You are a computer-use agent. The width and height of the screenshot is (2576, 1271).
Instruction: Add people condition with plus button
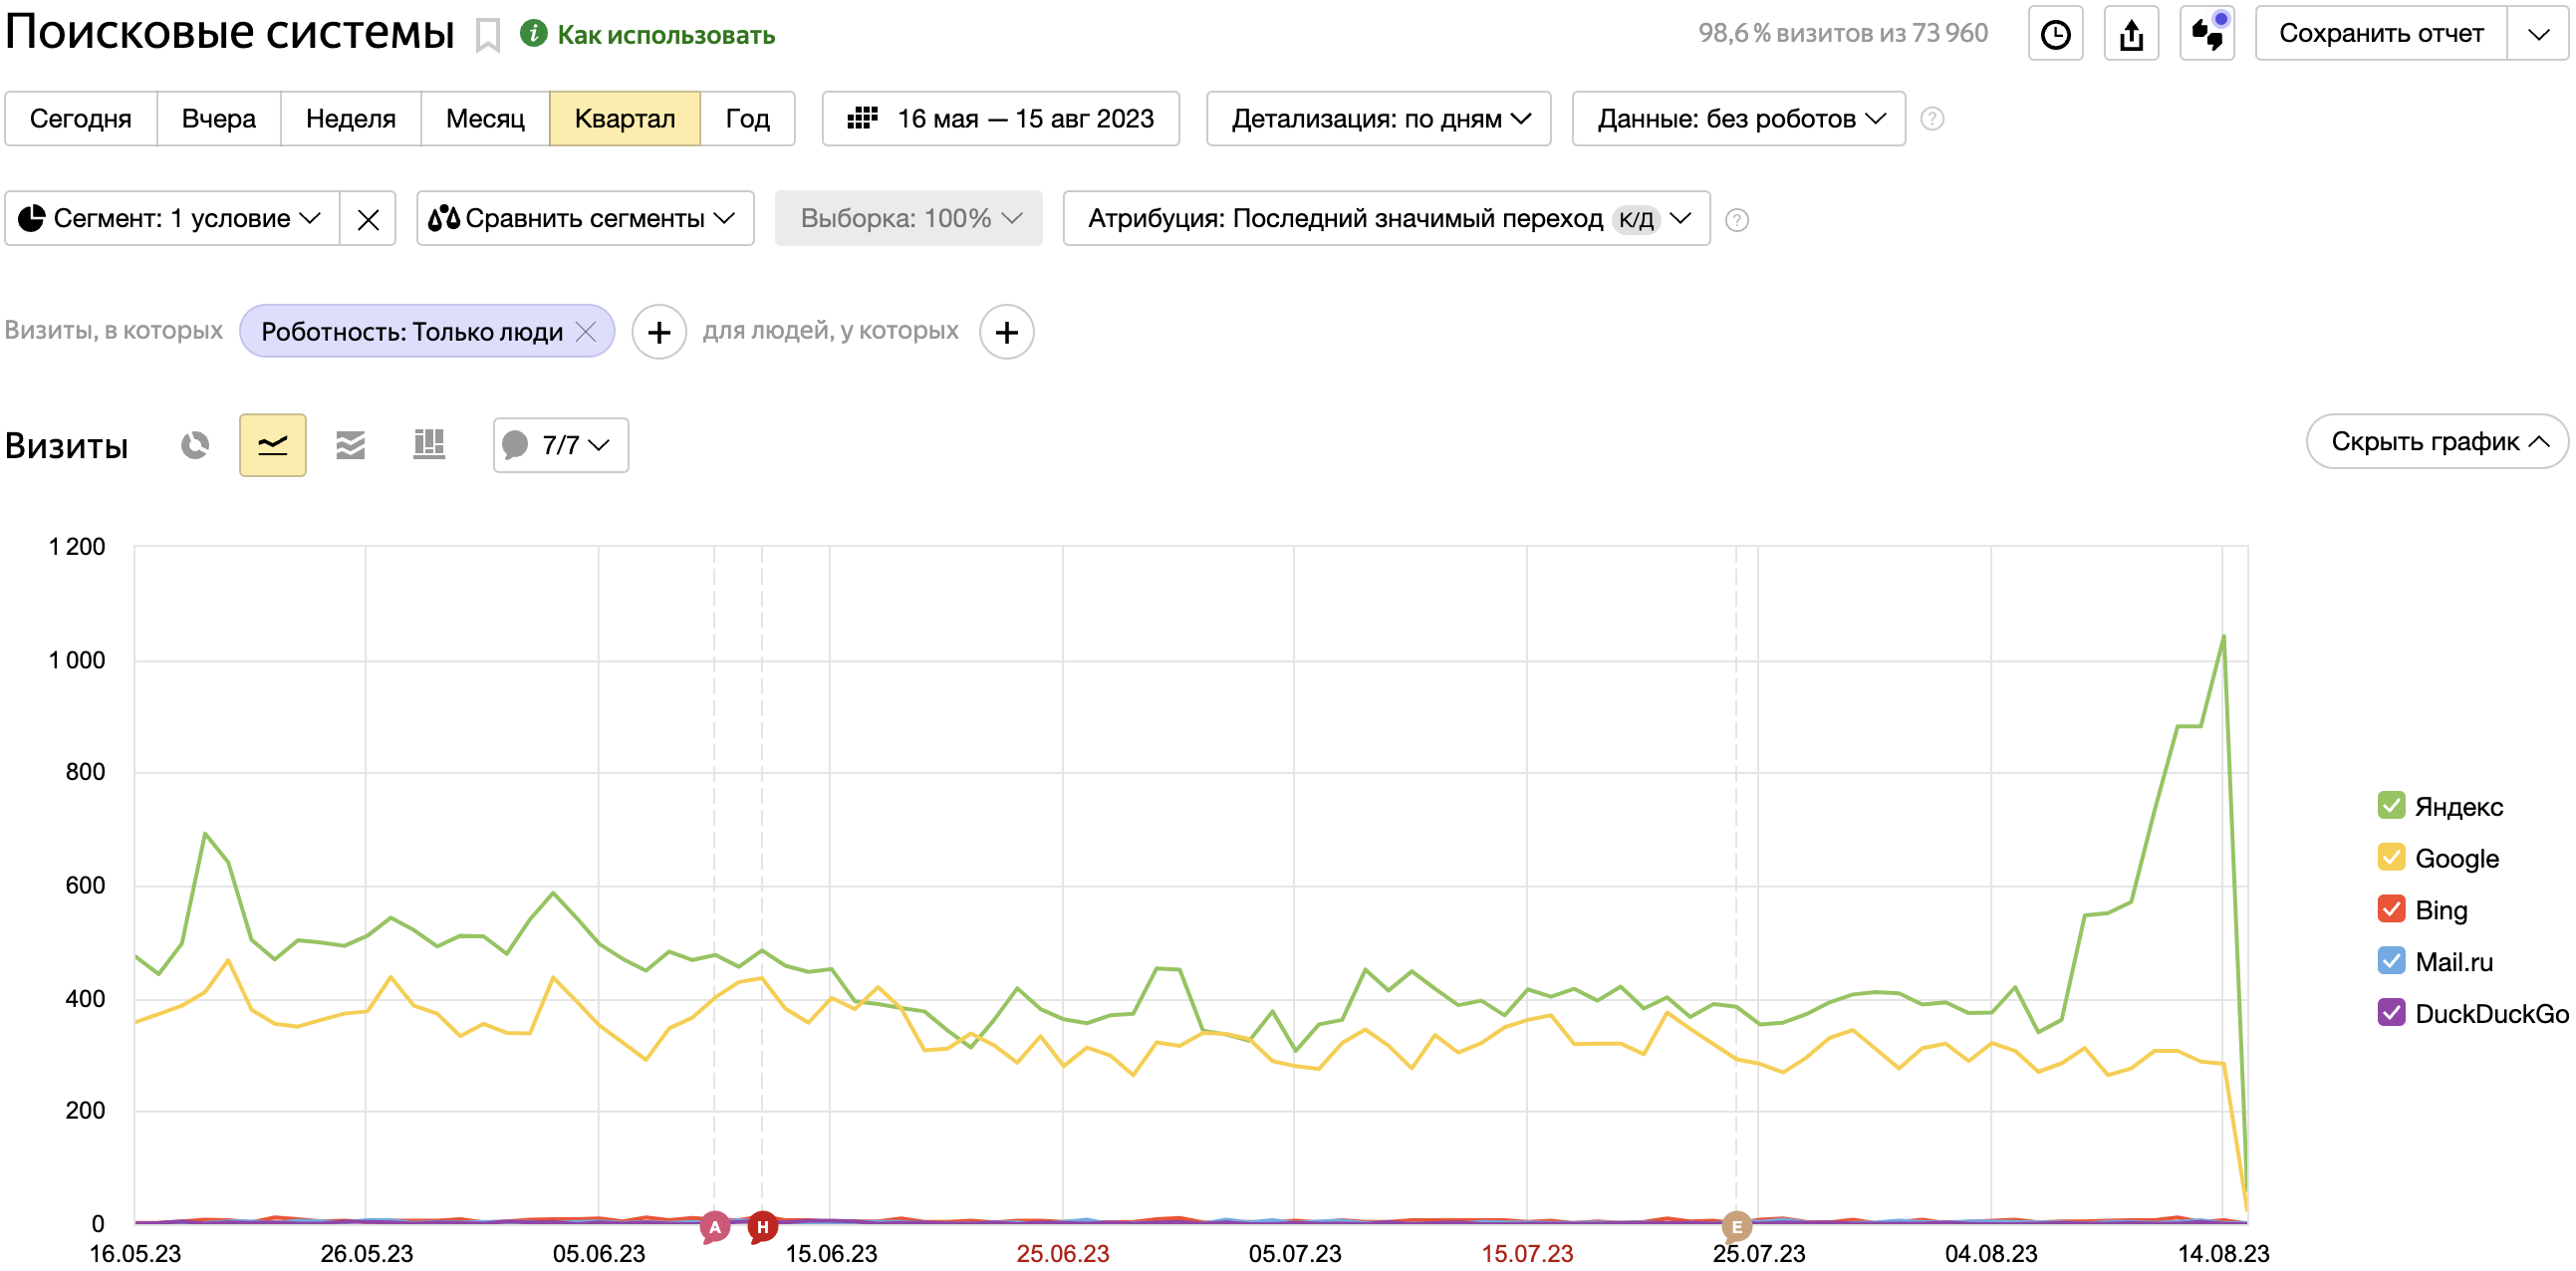1007,332
